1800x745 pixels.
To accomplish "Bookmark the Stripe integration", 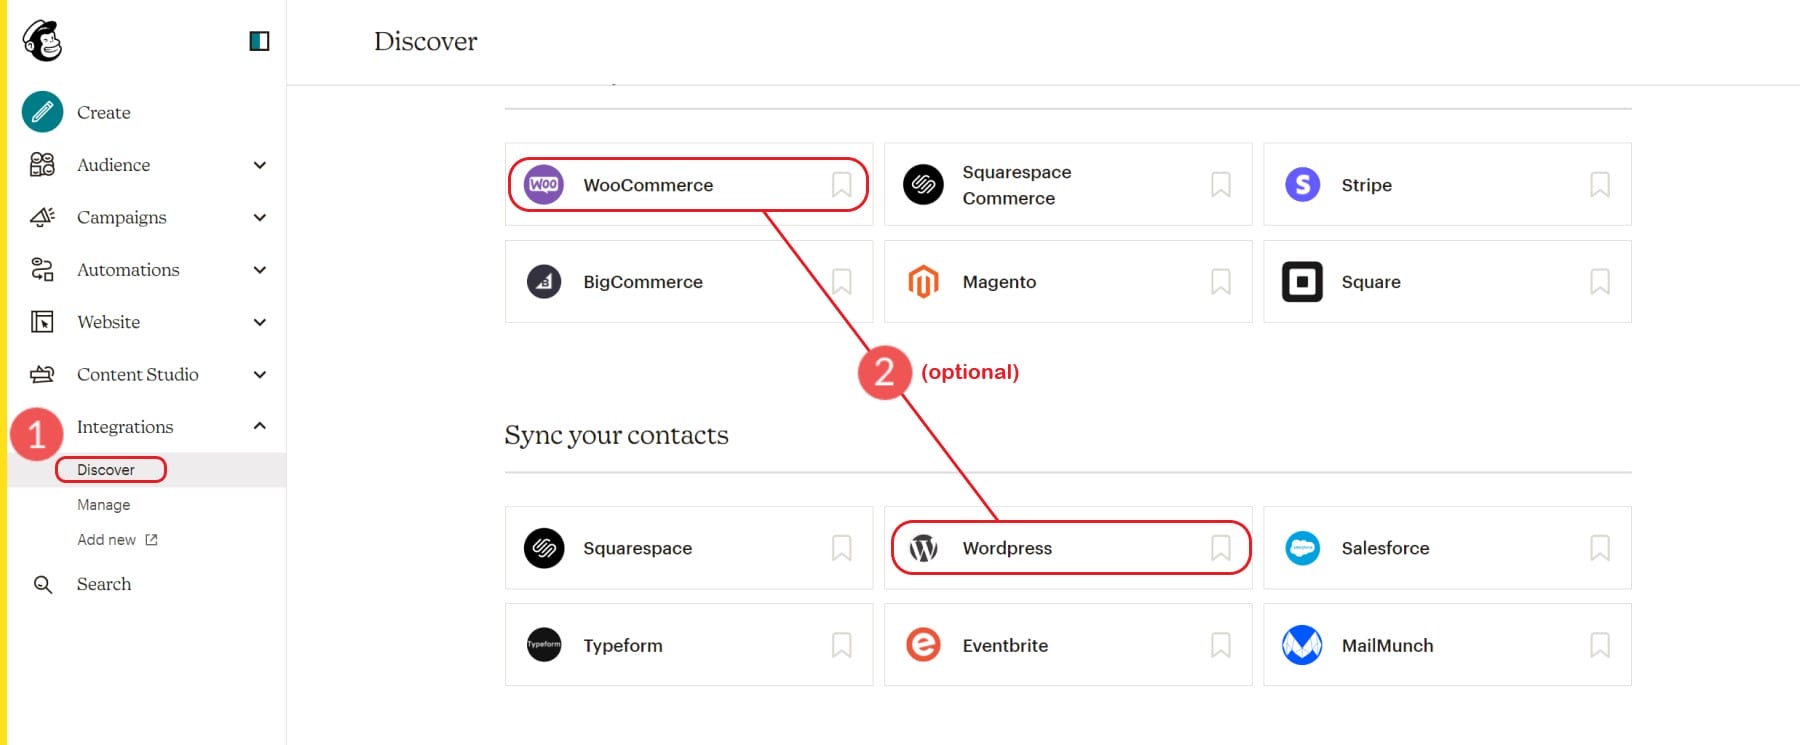I will (x=1601, y=184).
